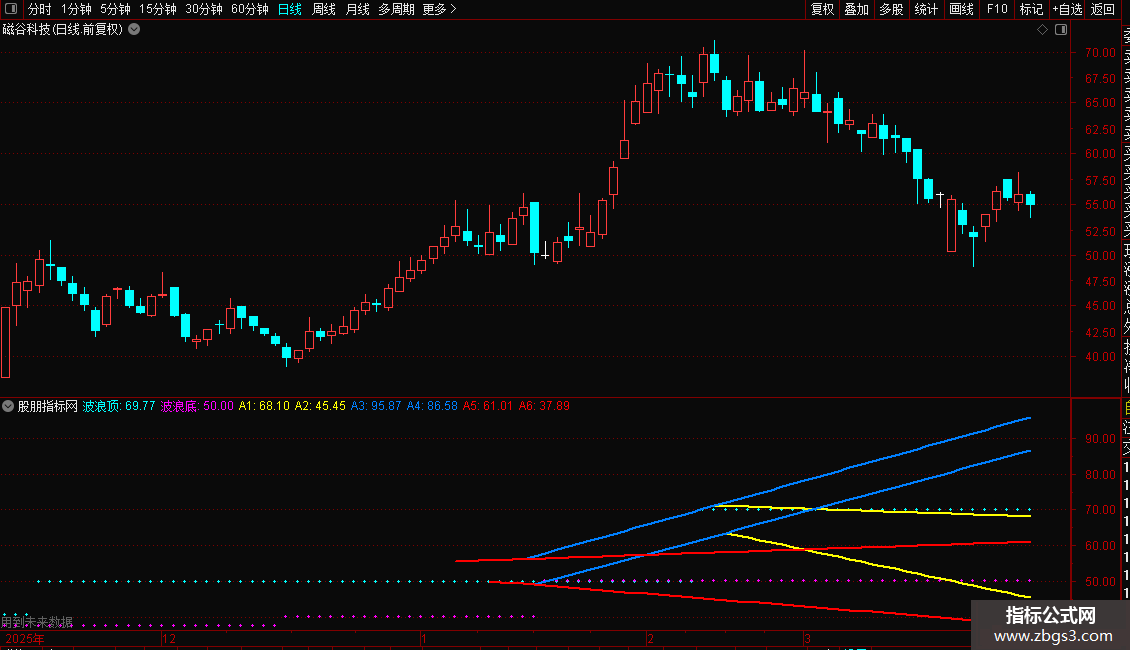Open F10 company info
Screen dimensions: 1130x650
point(997,9)
